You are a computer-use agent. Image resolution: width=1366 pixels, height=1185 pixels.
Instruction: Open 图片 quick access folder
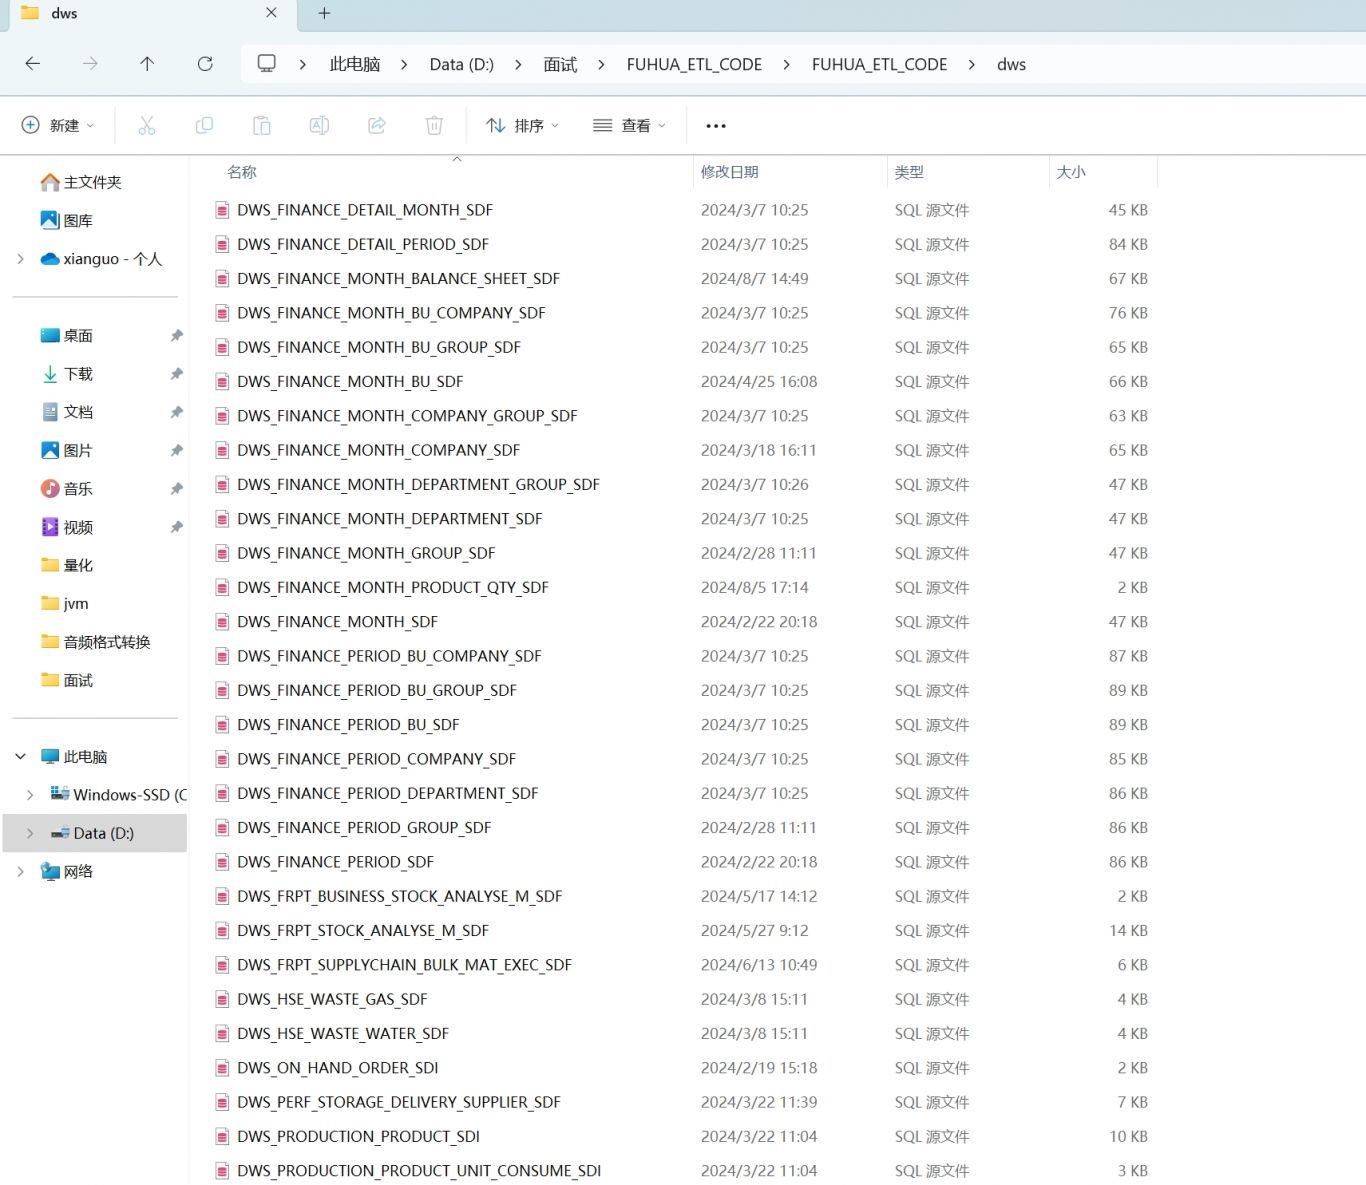66,451
